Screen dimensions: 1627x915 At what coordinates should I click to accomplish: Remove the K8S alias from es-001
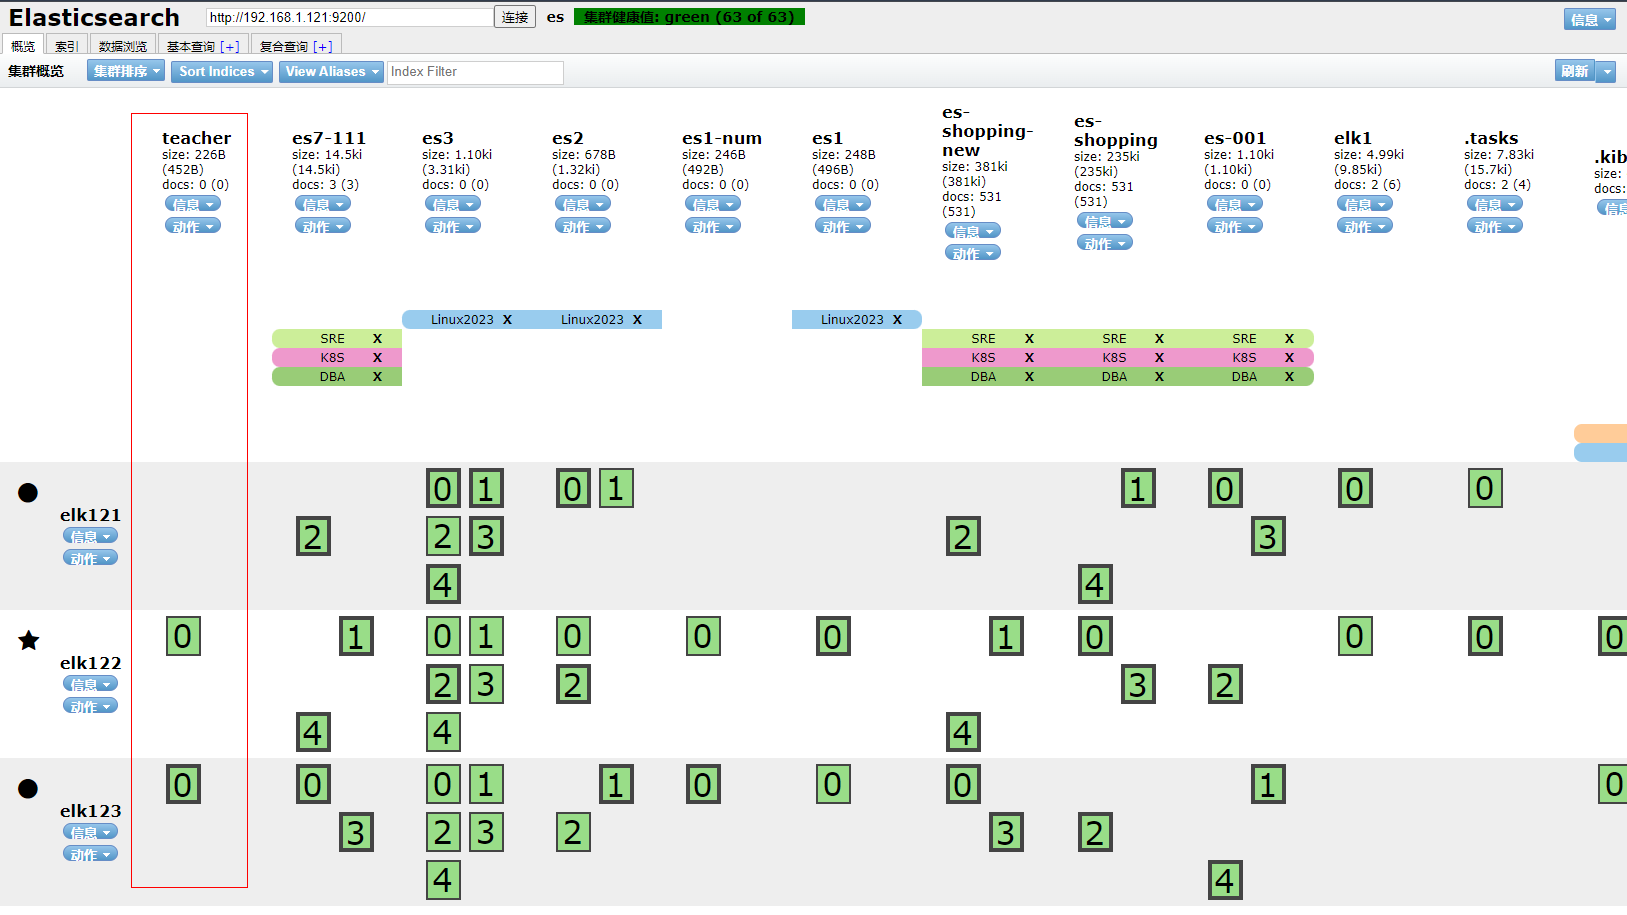[1289, 358]
